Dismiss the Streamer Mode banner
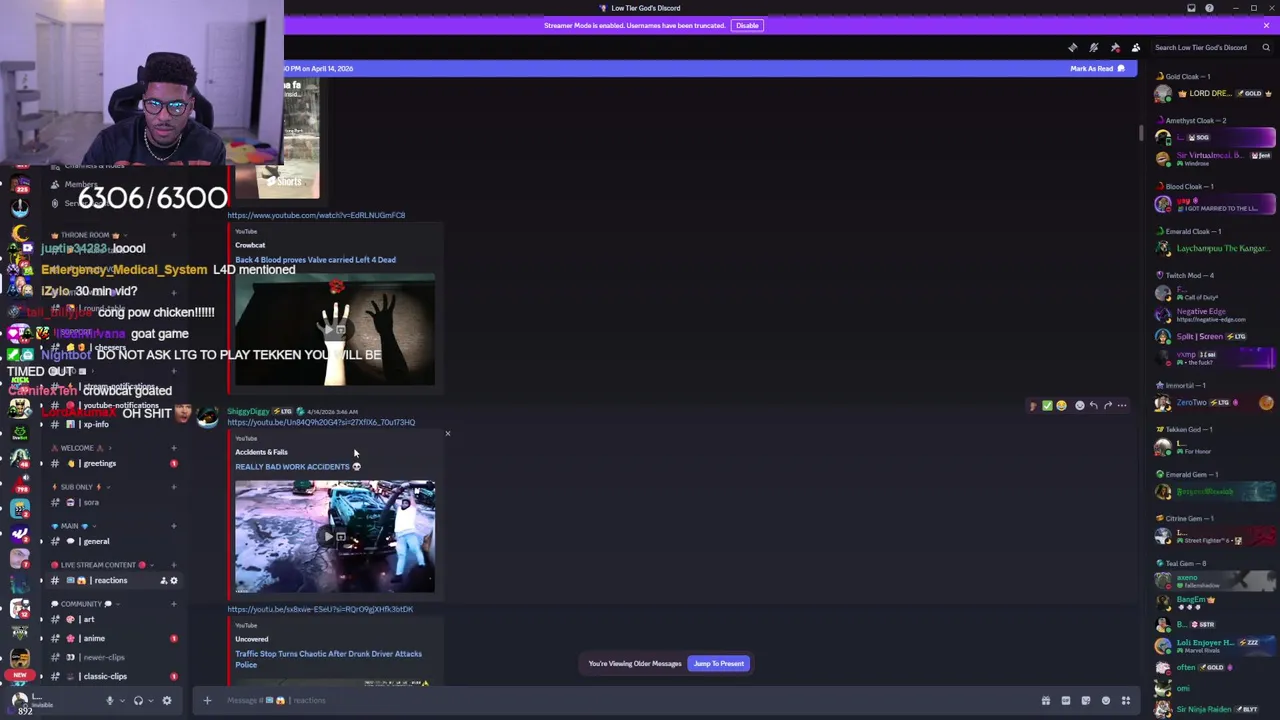Viewport: 1280px width, 720px height. [1266, 25]
